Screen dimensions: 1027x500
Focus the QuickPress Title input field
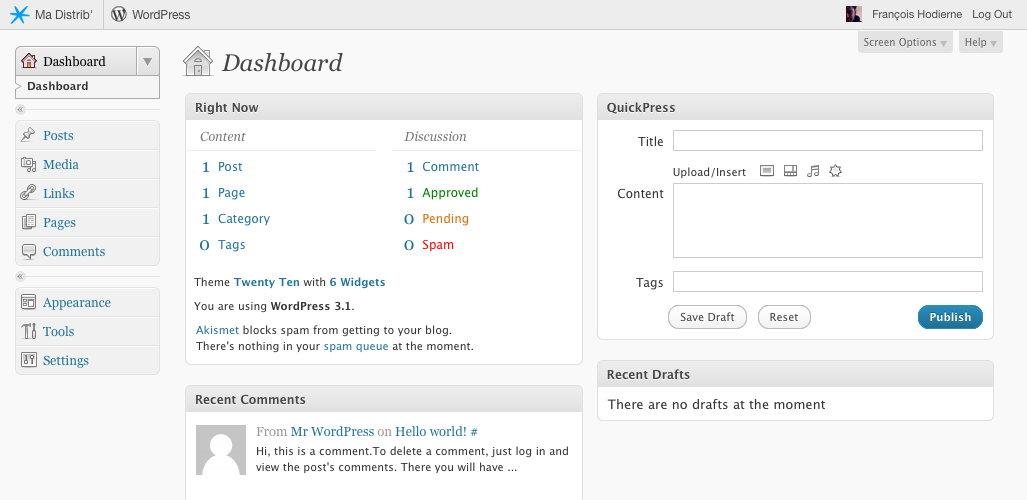tap(827, 141)
